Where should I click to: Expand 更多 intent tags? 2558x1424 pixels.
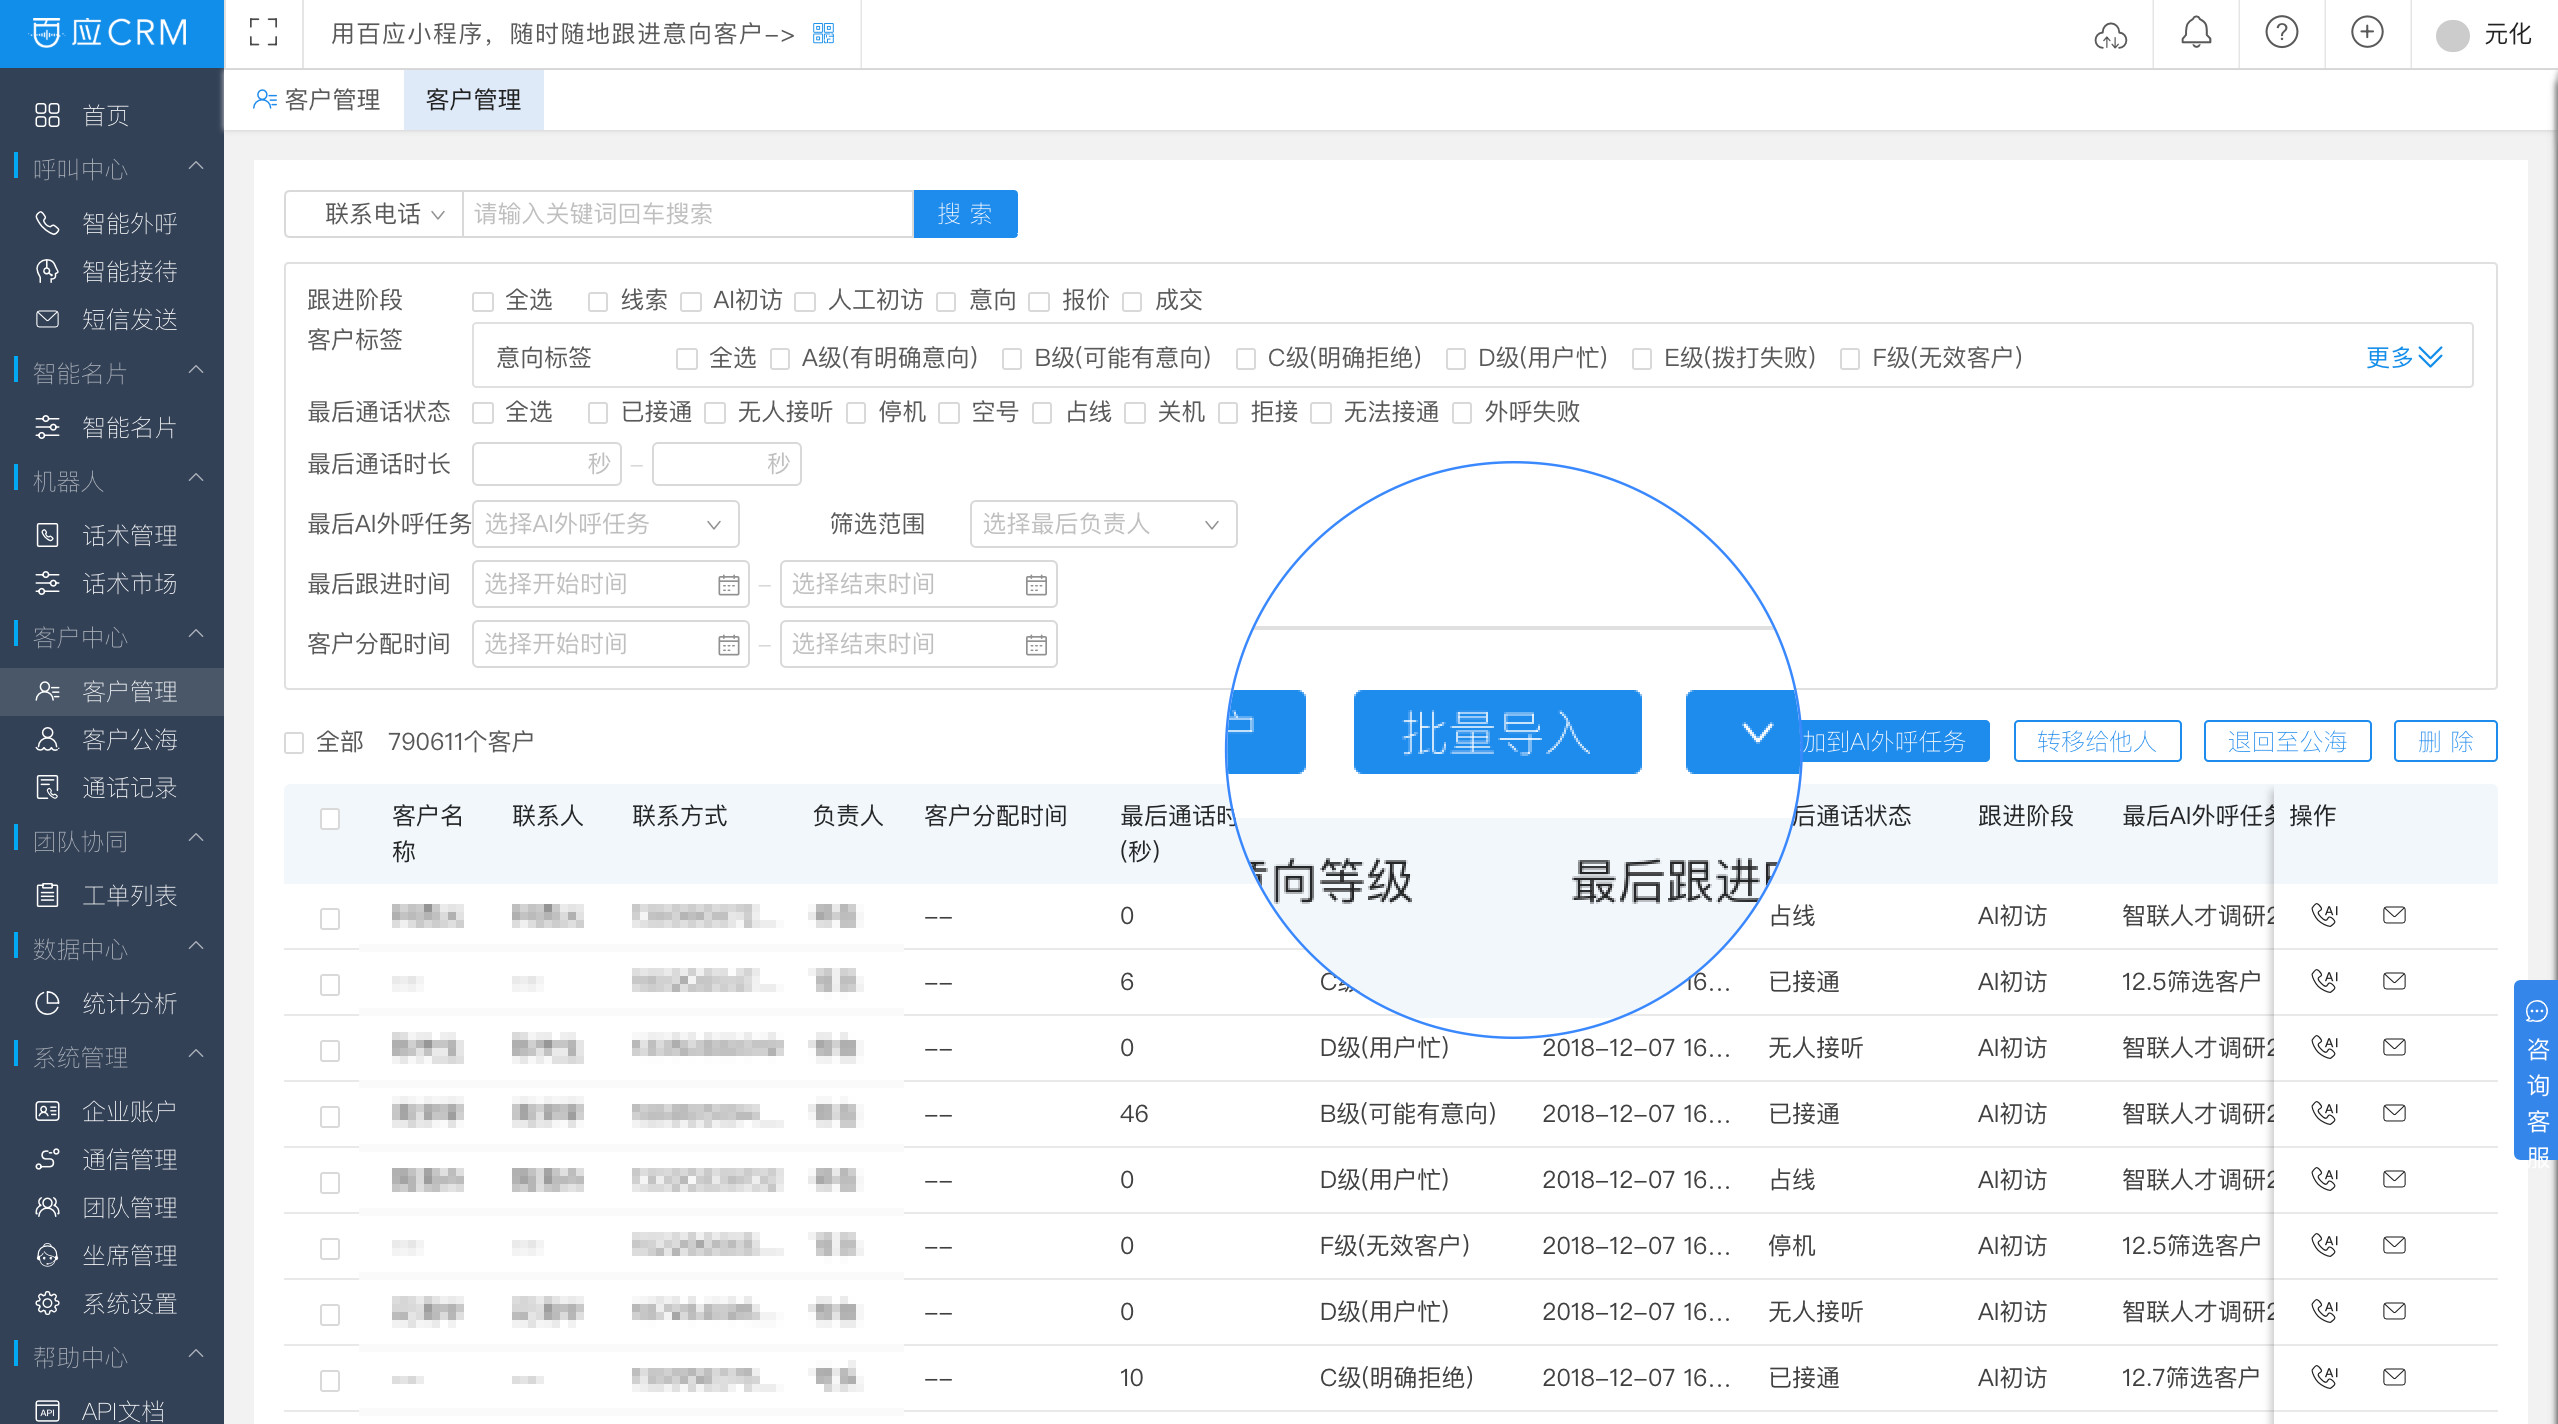2403,357
